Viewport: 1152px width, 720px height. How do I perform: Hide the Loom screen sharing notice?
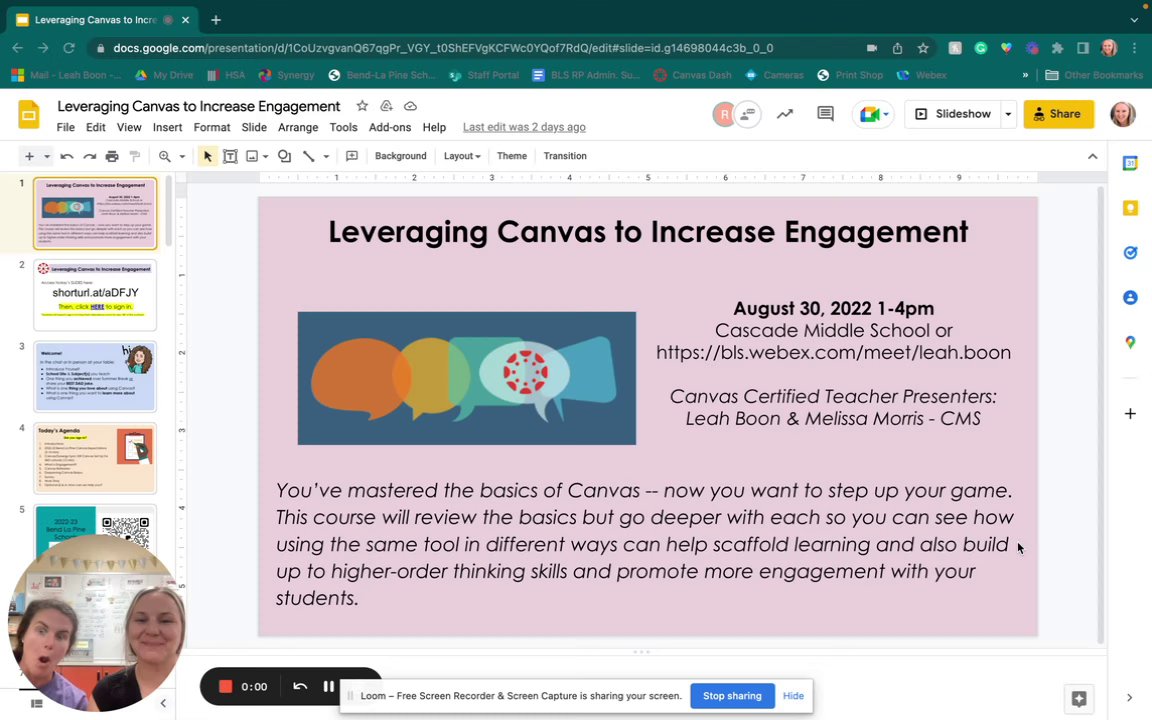(793, 696)
